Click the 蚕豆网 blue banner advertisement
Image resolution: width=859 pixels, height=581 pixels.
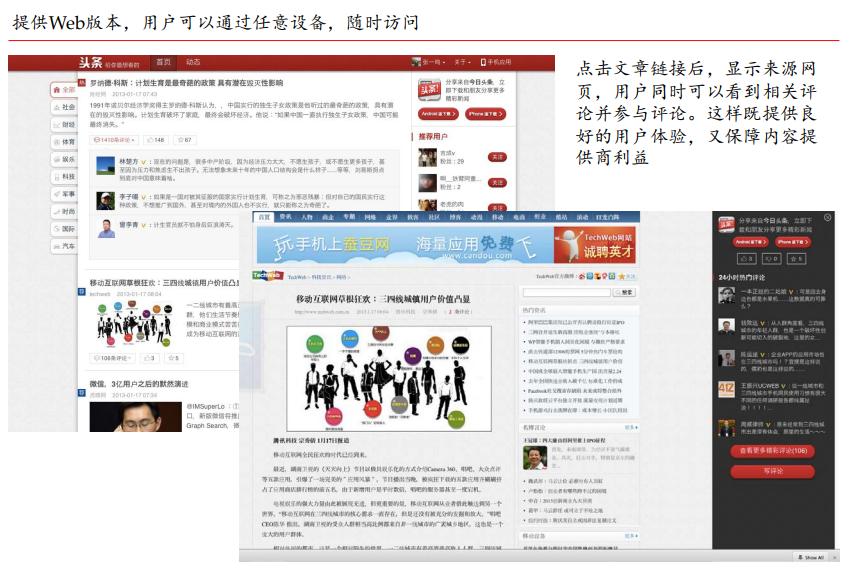tap(405, 245)
